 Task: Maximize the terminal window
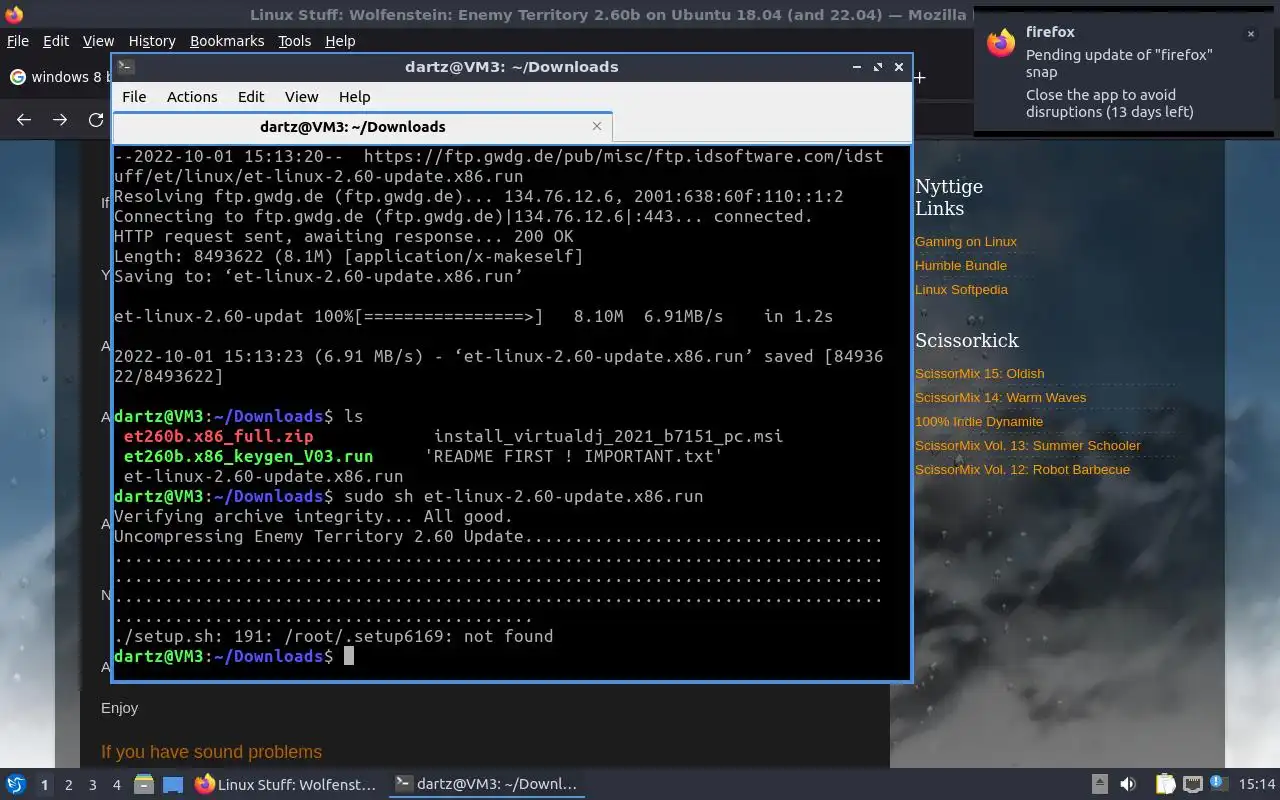(878, 67)
